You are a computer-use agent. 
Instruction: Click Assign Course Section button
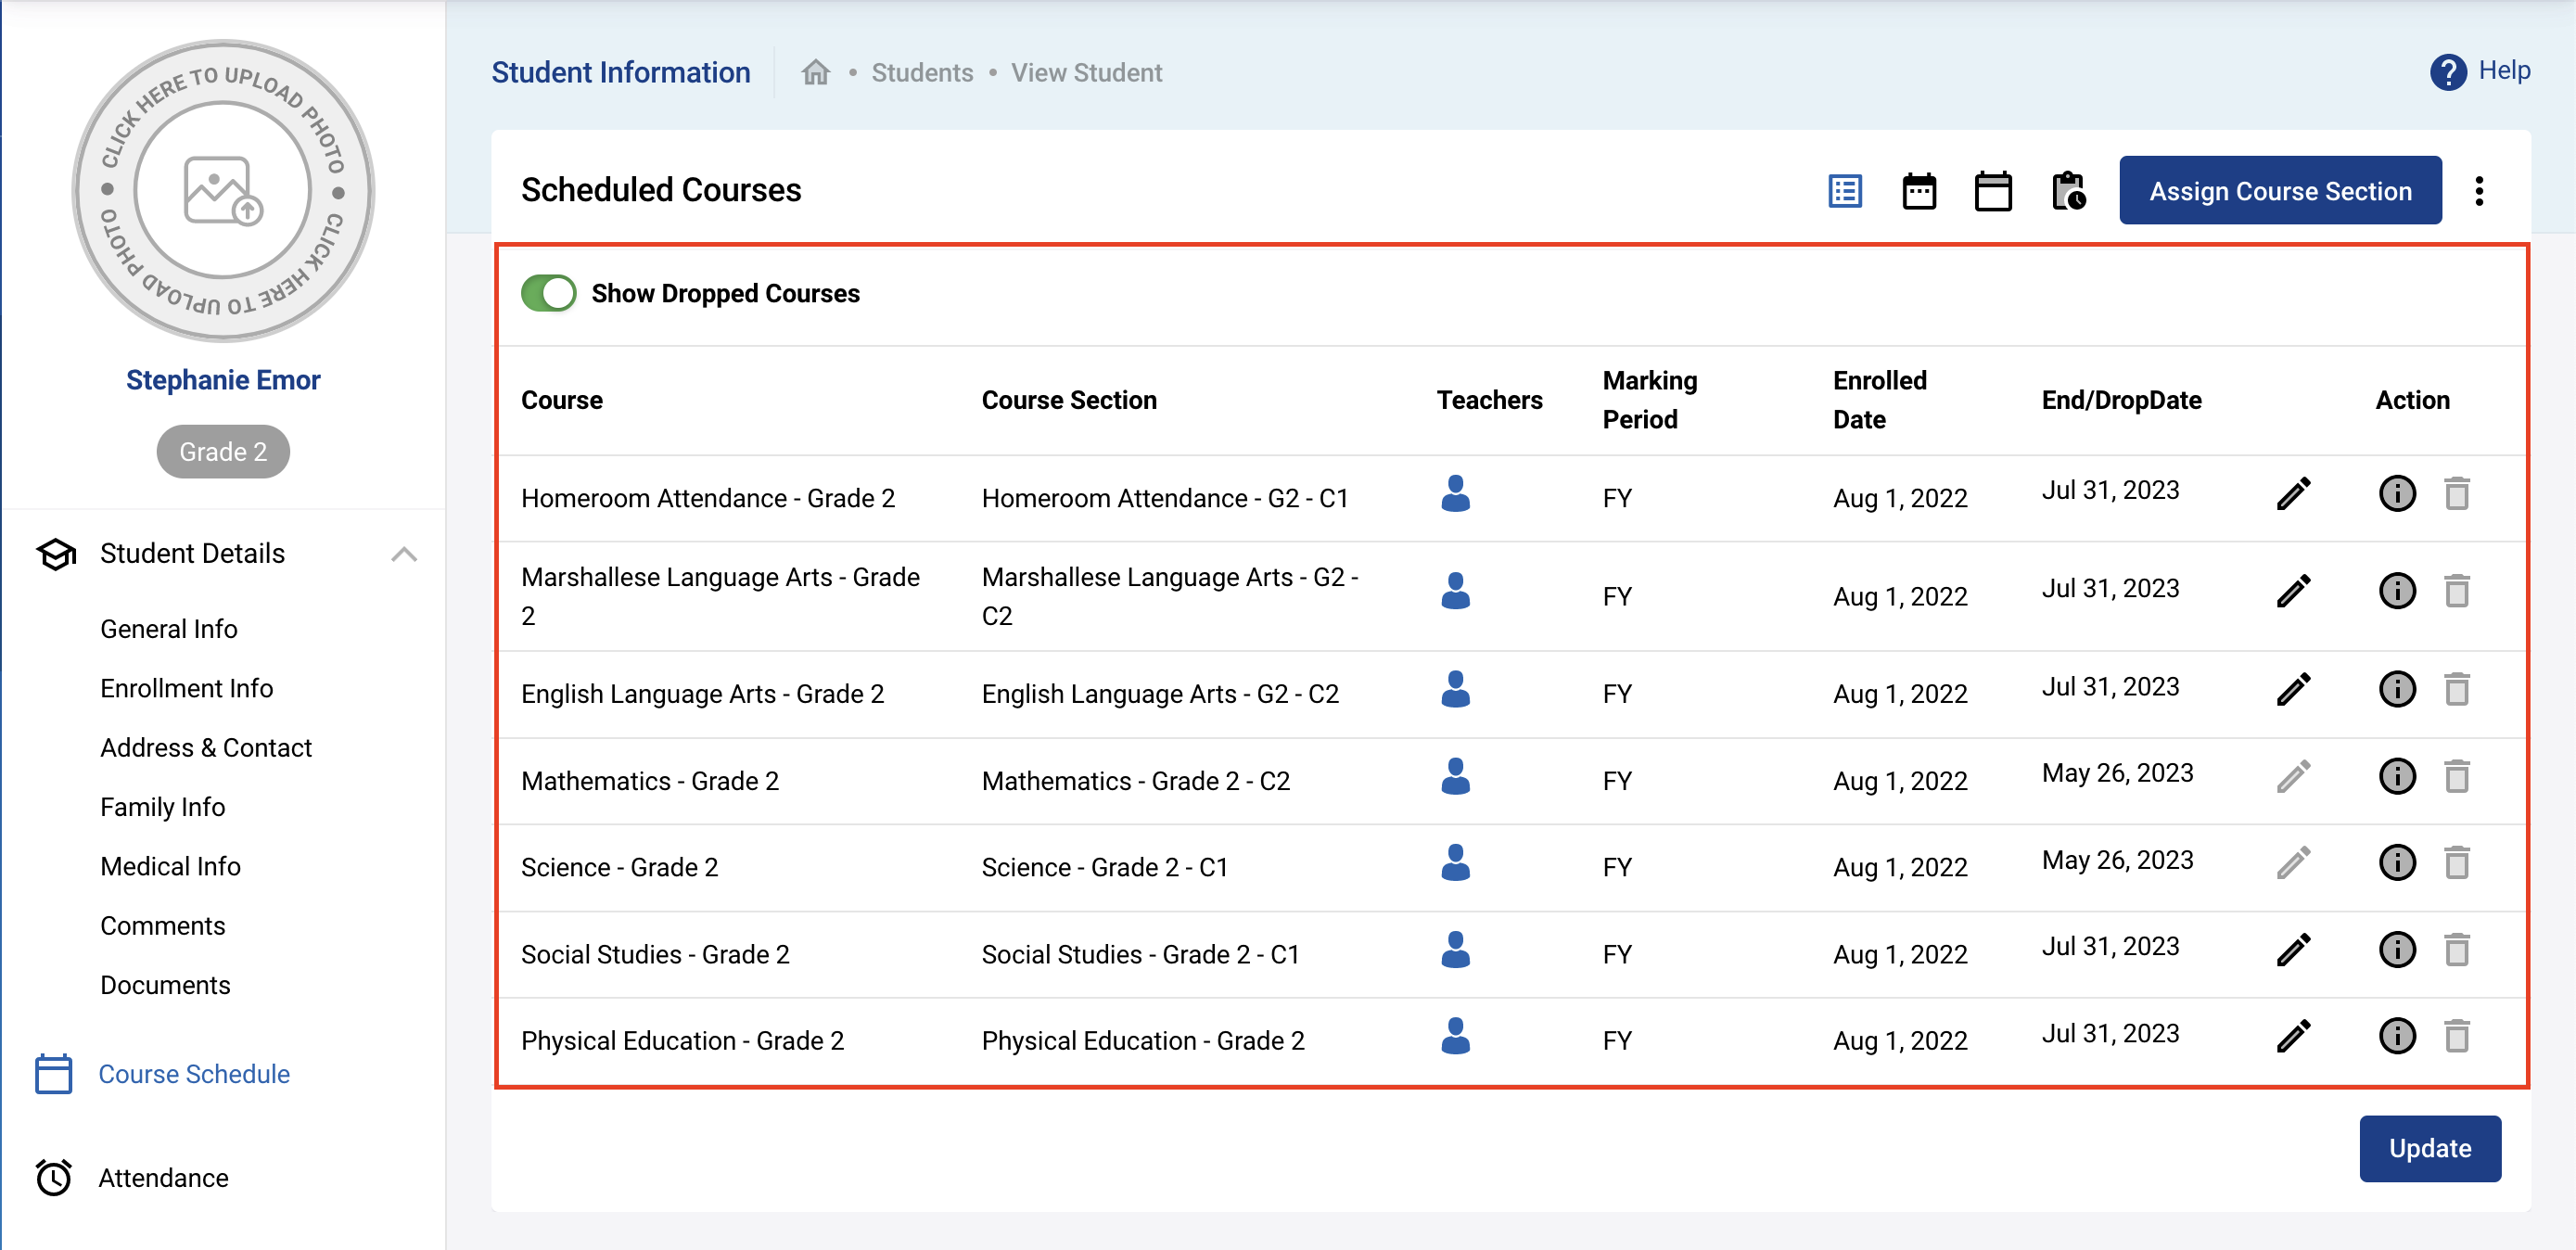pos(2279,191)
